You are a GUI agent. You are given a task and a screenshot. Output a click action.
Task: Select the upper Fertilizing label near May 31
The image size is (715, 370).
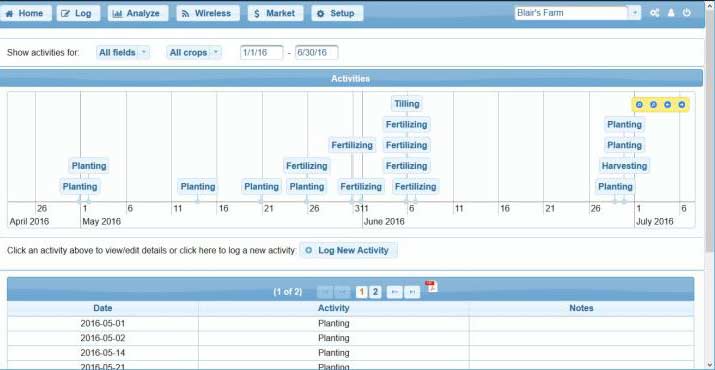pyautogui.click(x=352, y=145)
